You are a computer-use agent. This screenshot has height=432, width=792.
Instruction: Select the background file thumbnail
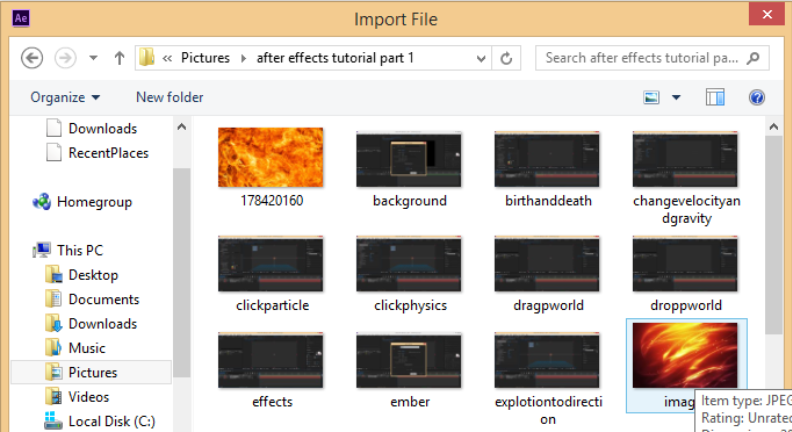point(409,159)
